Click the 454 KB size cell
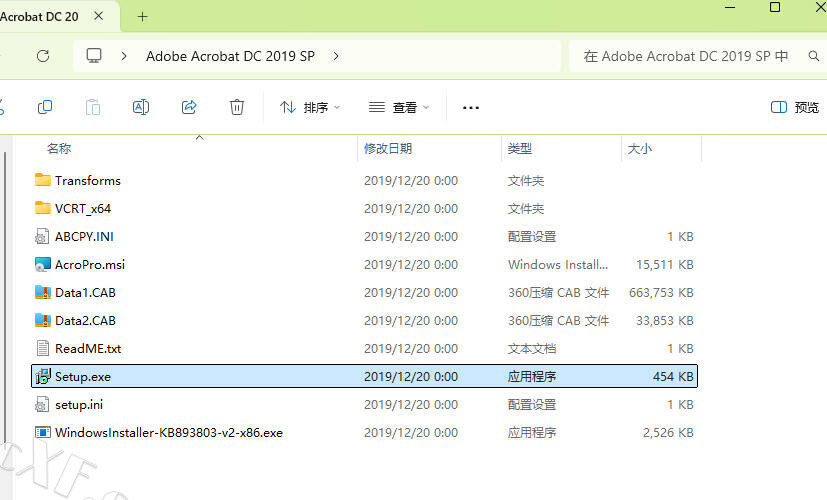This screenshot has height=500, width=827. click(x=673, y=377)
